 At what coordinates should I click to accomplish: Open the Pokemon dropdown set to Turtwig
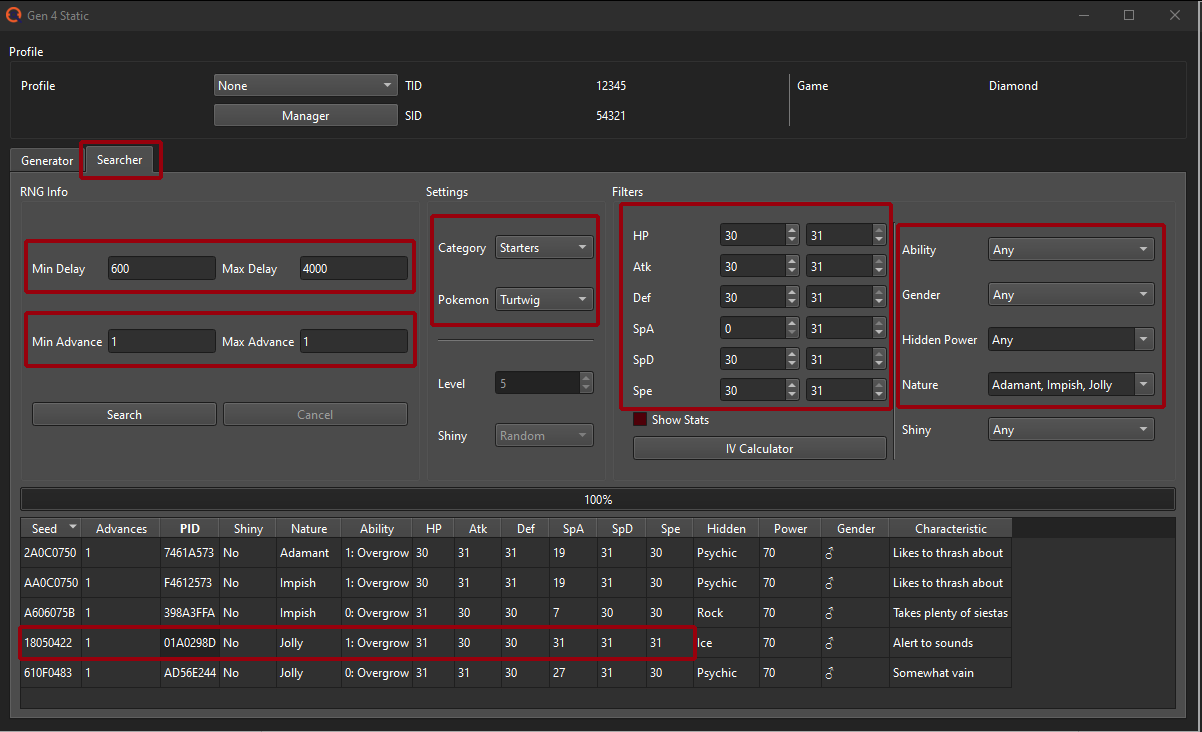click(544, 299)
